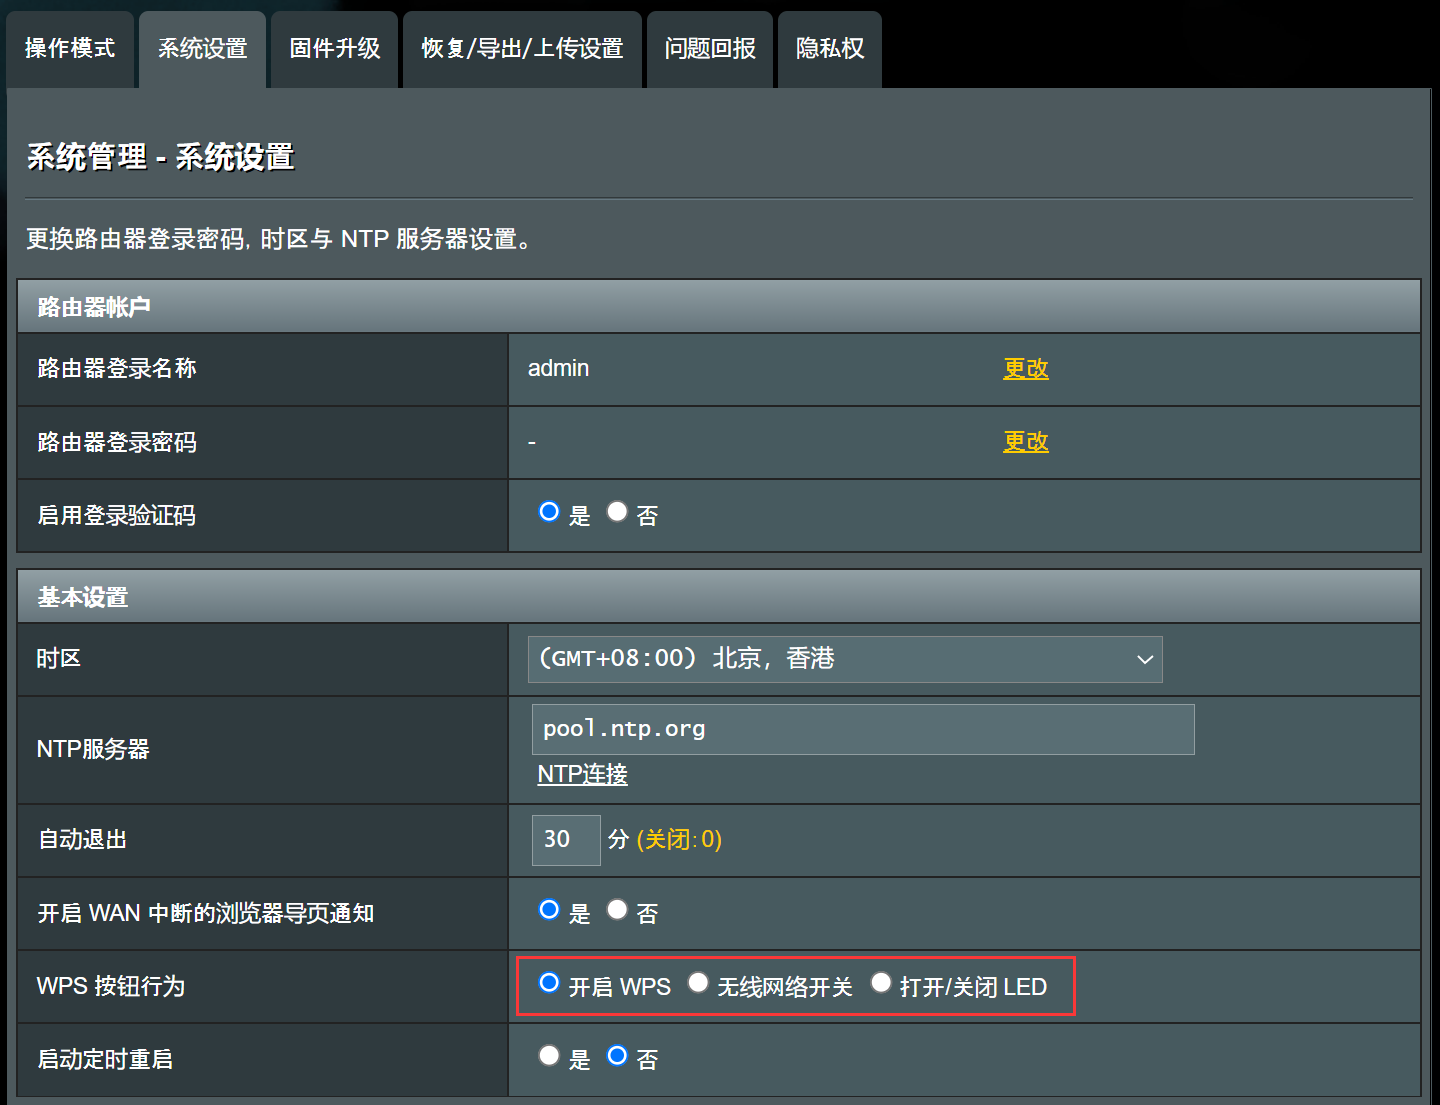Screen dimensions: 1440x1105
Task: Open the 操作模式 tab
Action: click(x=70, y=49)
